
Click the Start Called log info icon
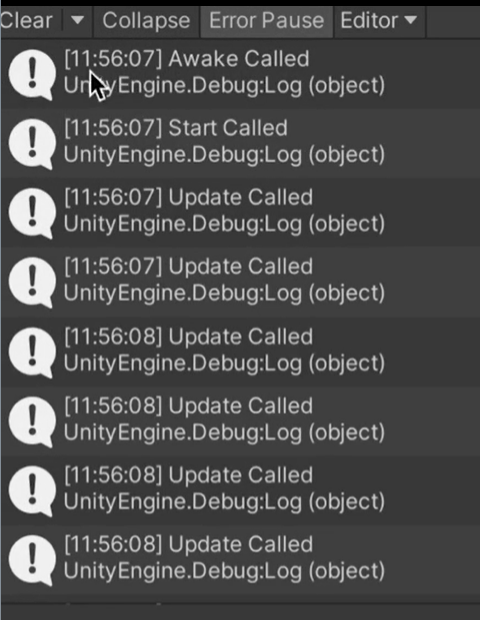(32, 144)
